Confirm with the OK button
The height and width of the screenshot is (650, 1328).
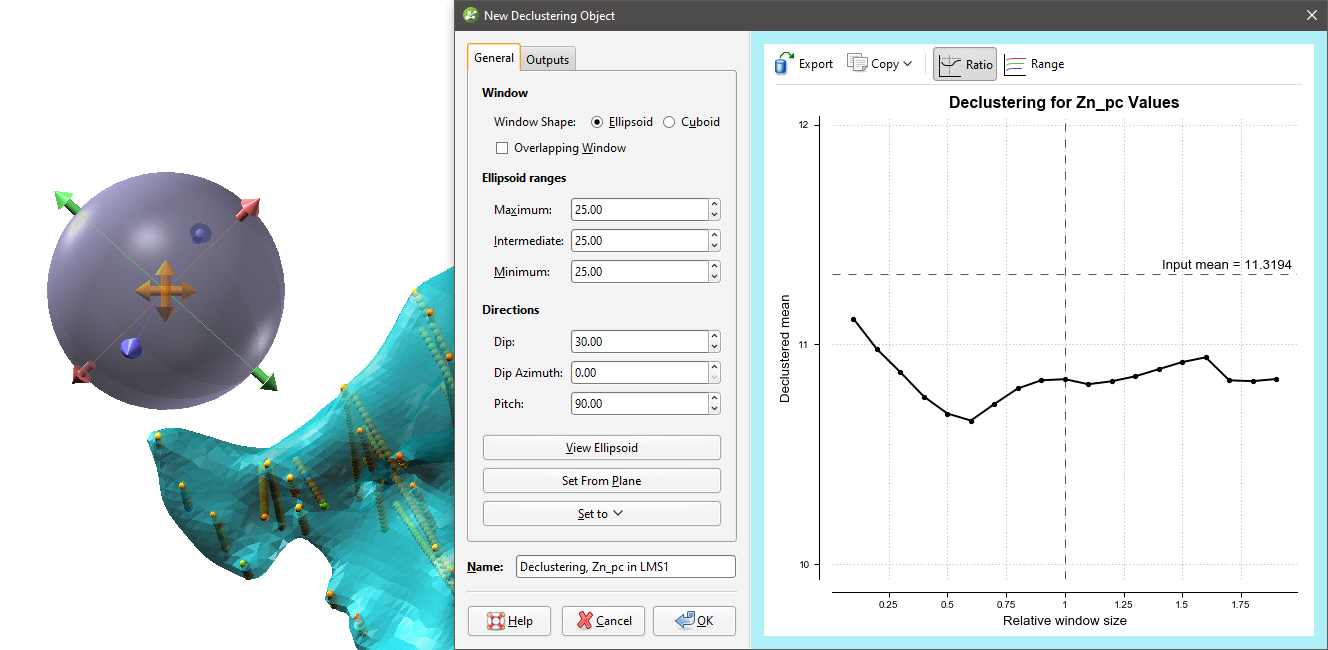click(694, 620)
